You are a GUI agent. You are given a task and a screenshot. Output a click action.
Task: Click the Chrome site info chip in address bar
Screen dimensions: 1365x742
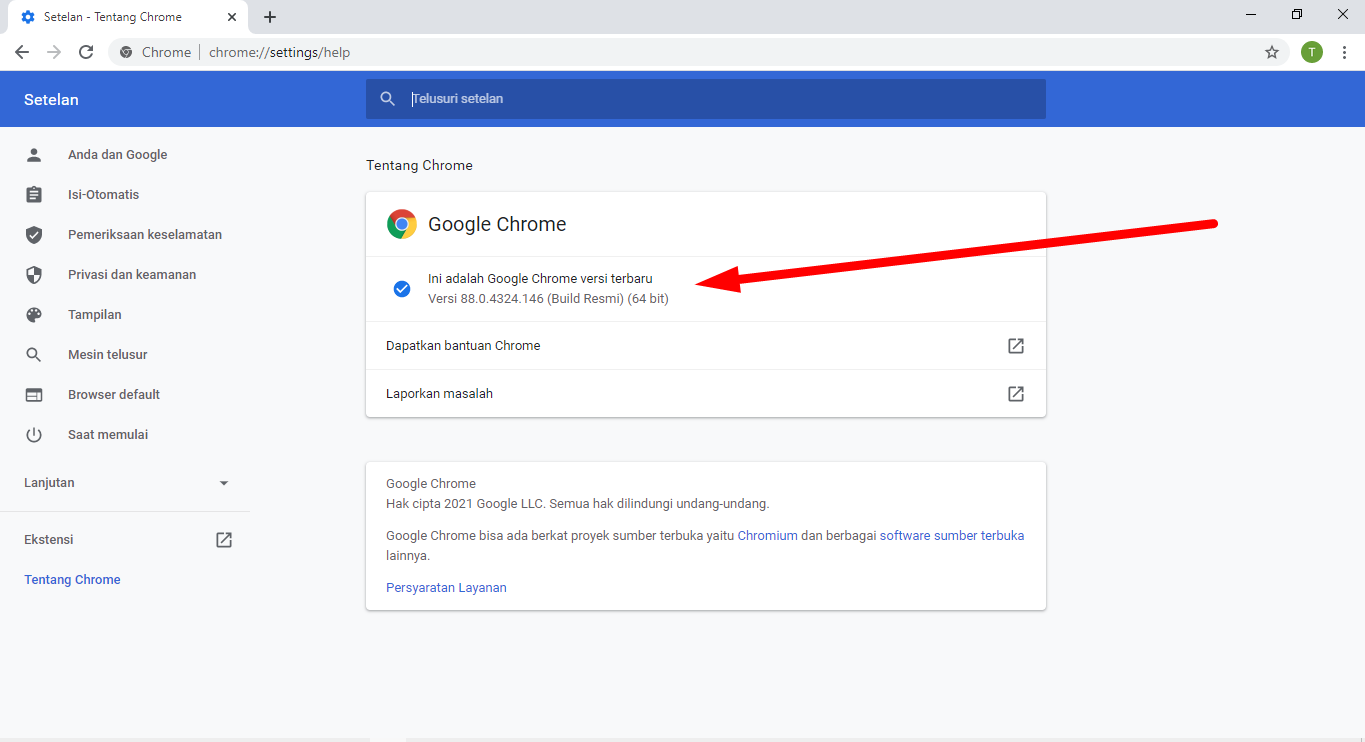click(x=155, y=52)
